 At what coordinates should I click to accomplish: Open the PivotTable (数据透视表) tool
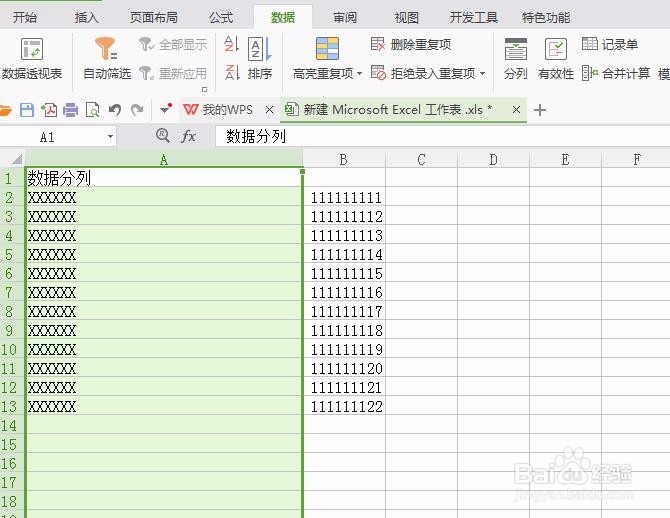(x=32, y=59)
